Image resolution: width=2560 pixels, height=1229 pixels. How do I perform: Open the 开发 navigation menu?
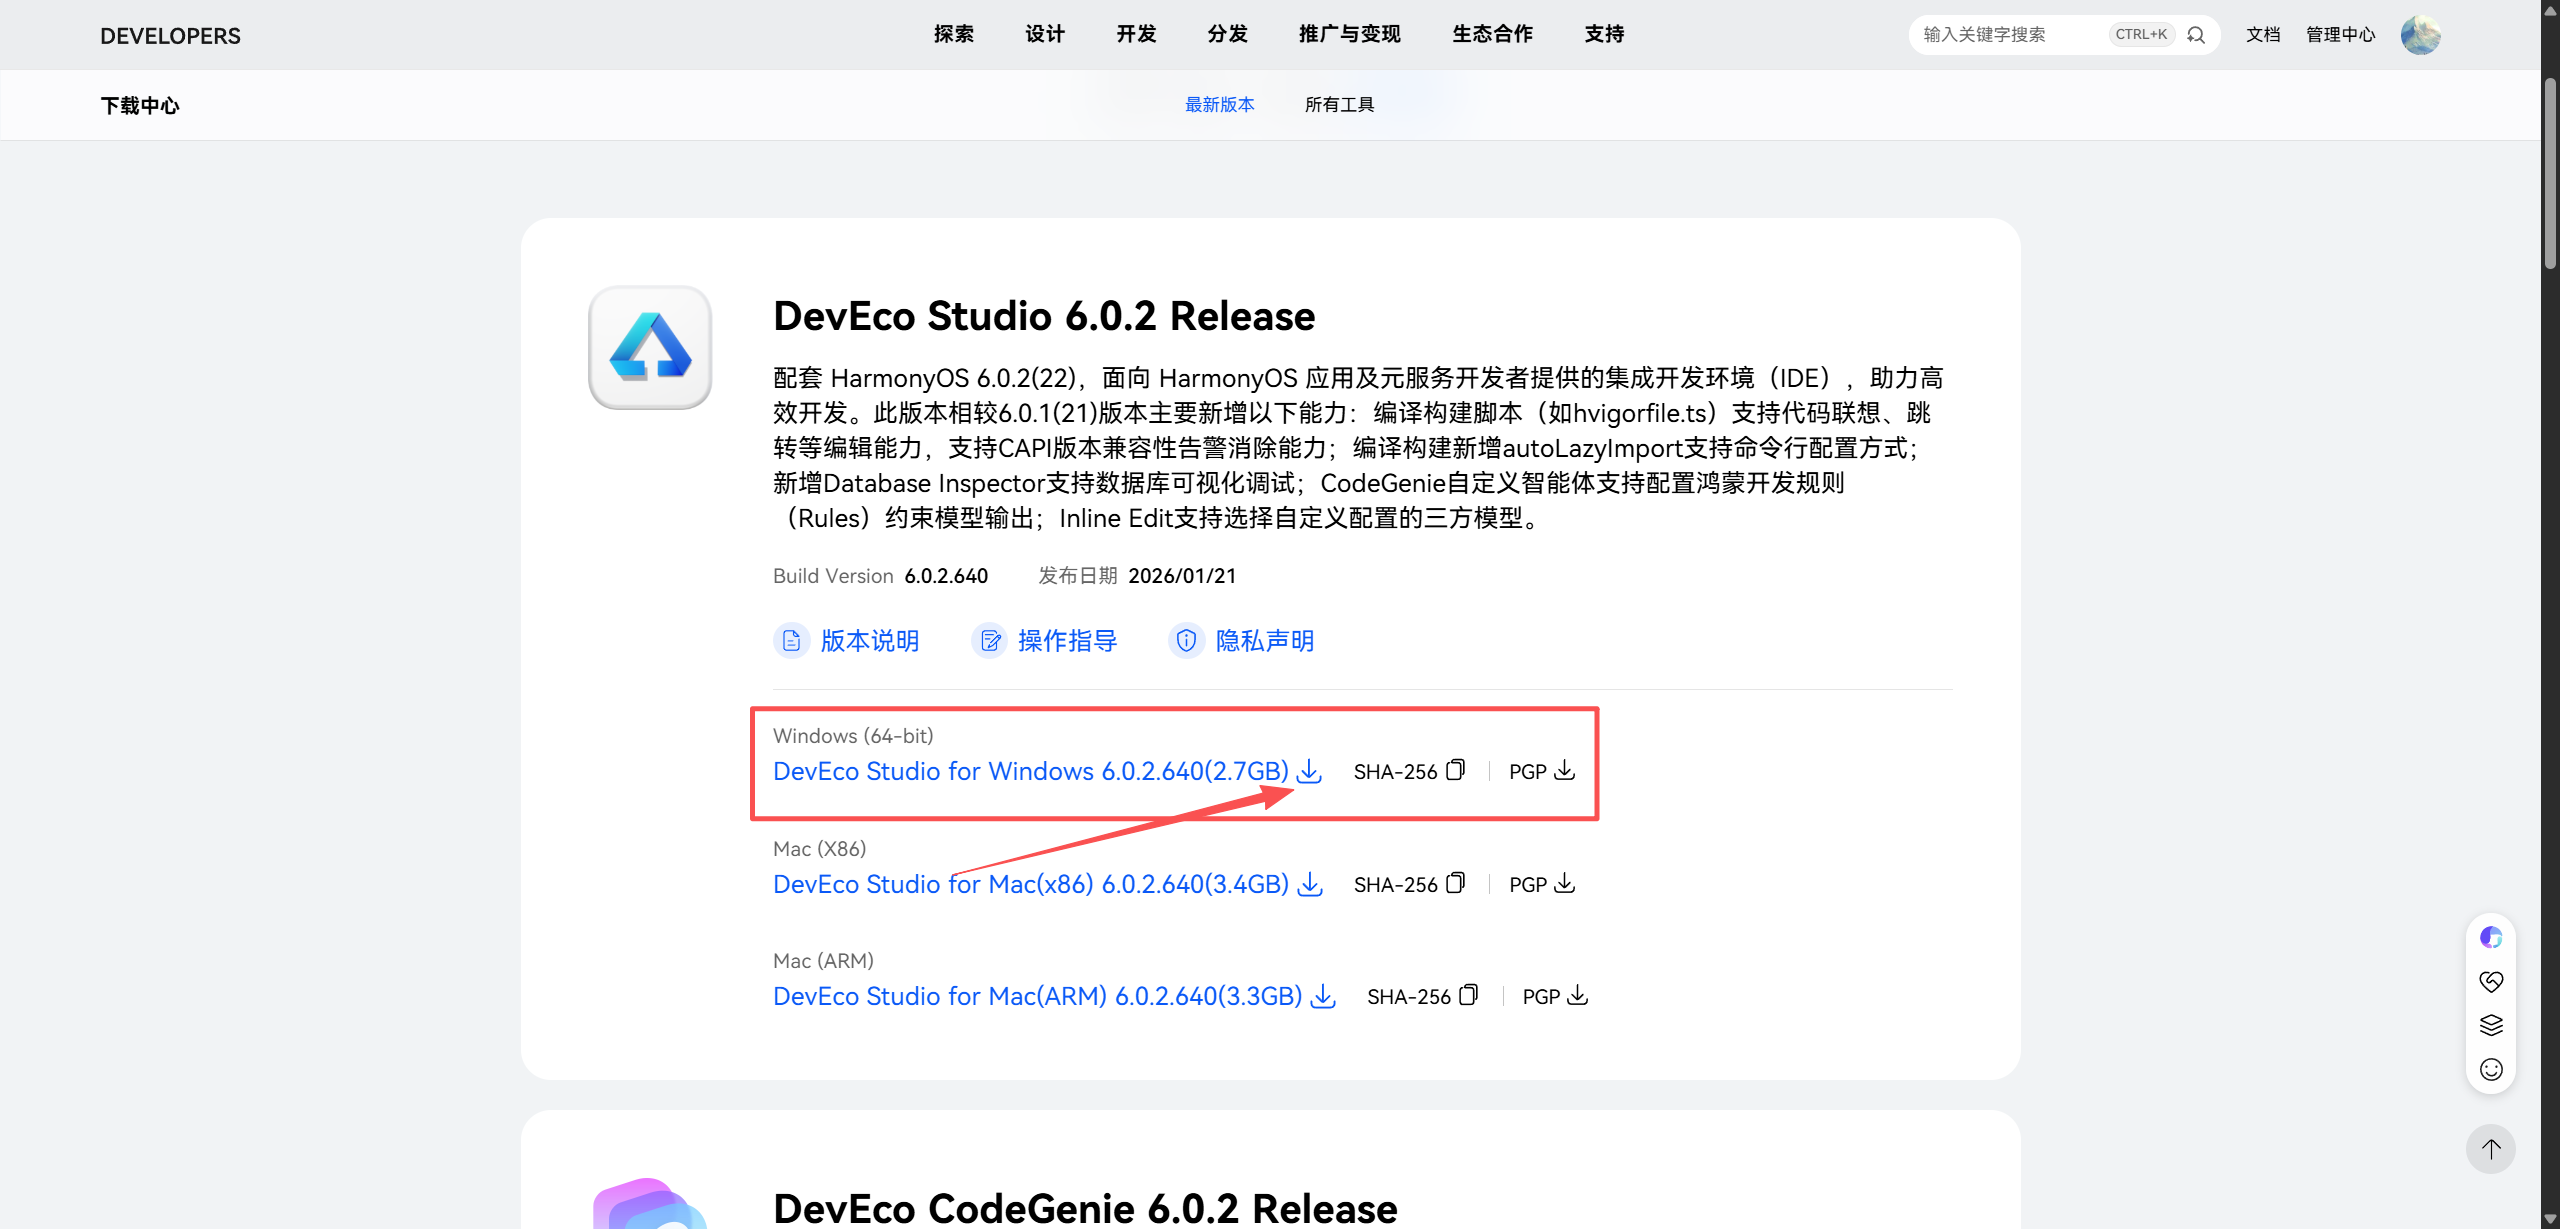tap(1136, 34)
